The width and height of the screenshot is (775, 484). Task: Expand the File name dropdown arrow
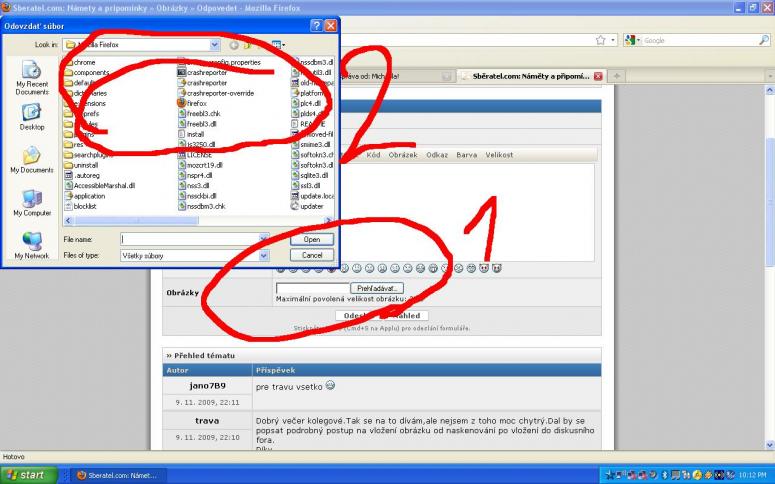pyautogui.click(x=264, y=239)
